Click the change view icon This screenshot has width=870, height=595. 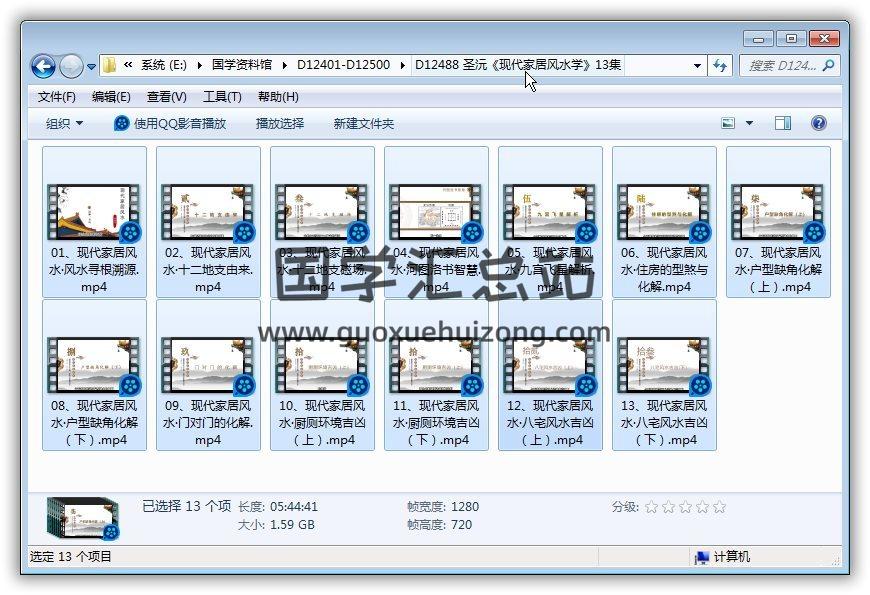pos(728,123)
